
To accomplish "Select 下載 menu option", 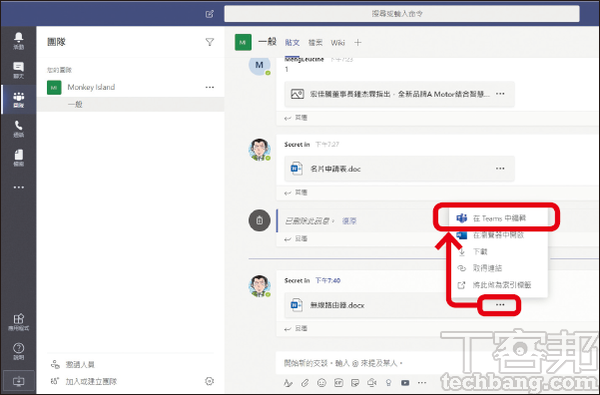I will tap(499, 251).
